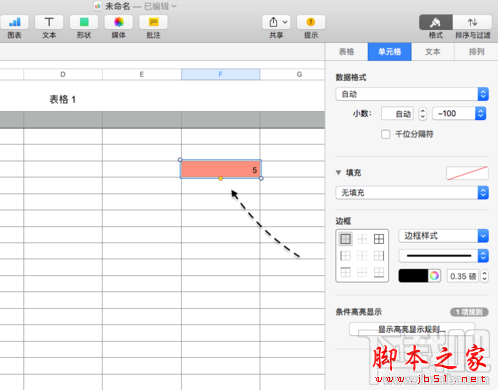498x390 pixels.
Task: Open the Sort and Filter icon
Action: point(472,22)
